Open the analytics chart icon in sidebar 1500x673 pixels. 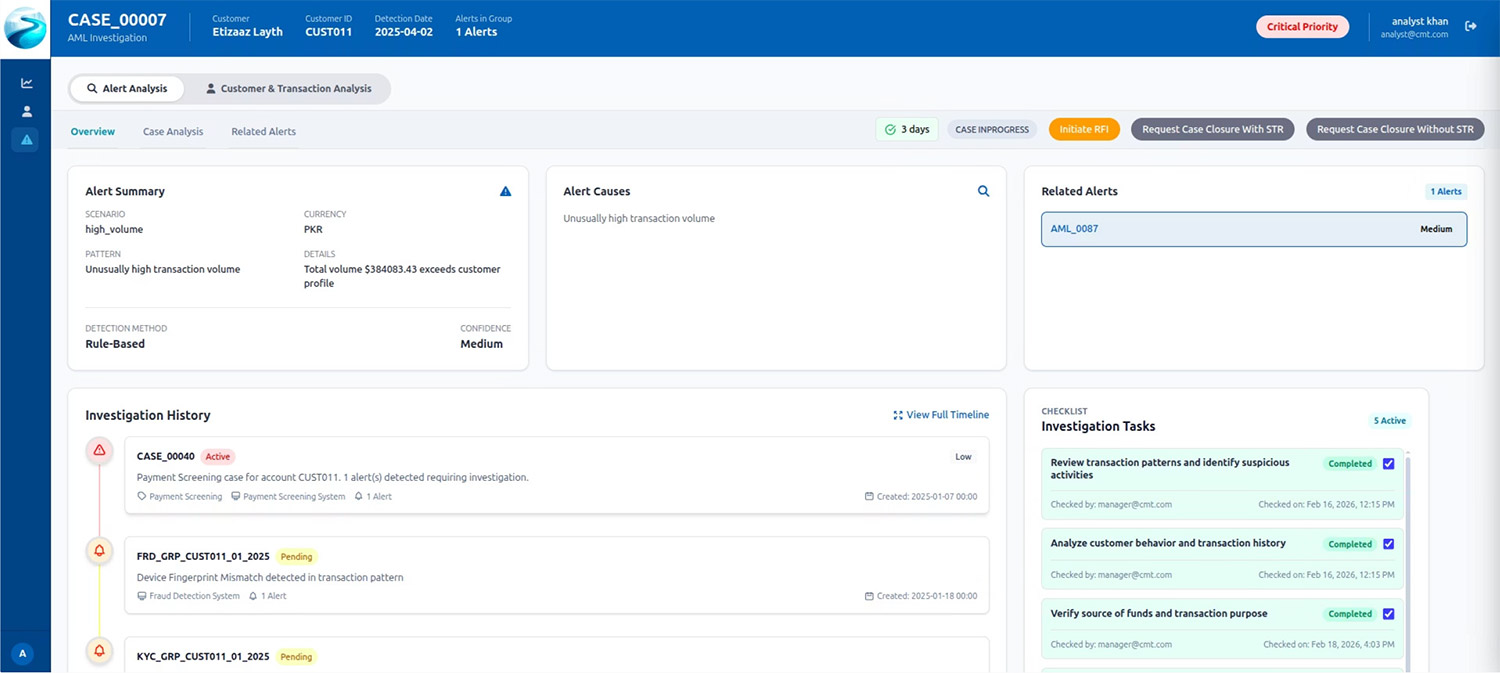coord(27,83)
